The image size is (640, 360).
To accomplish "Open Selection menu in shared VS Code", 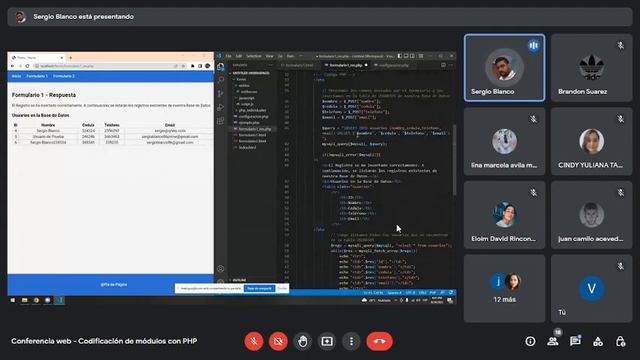I will coord(254,56).
